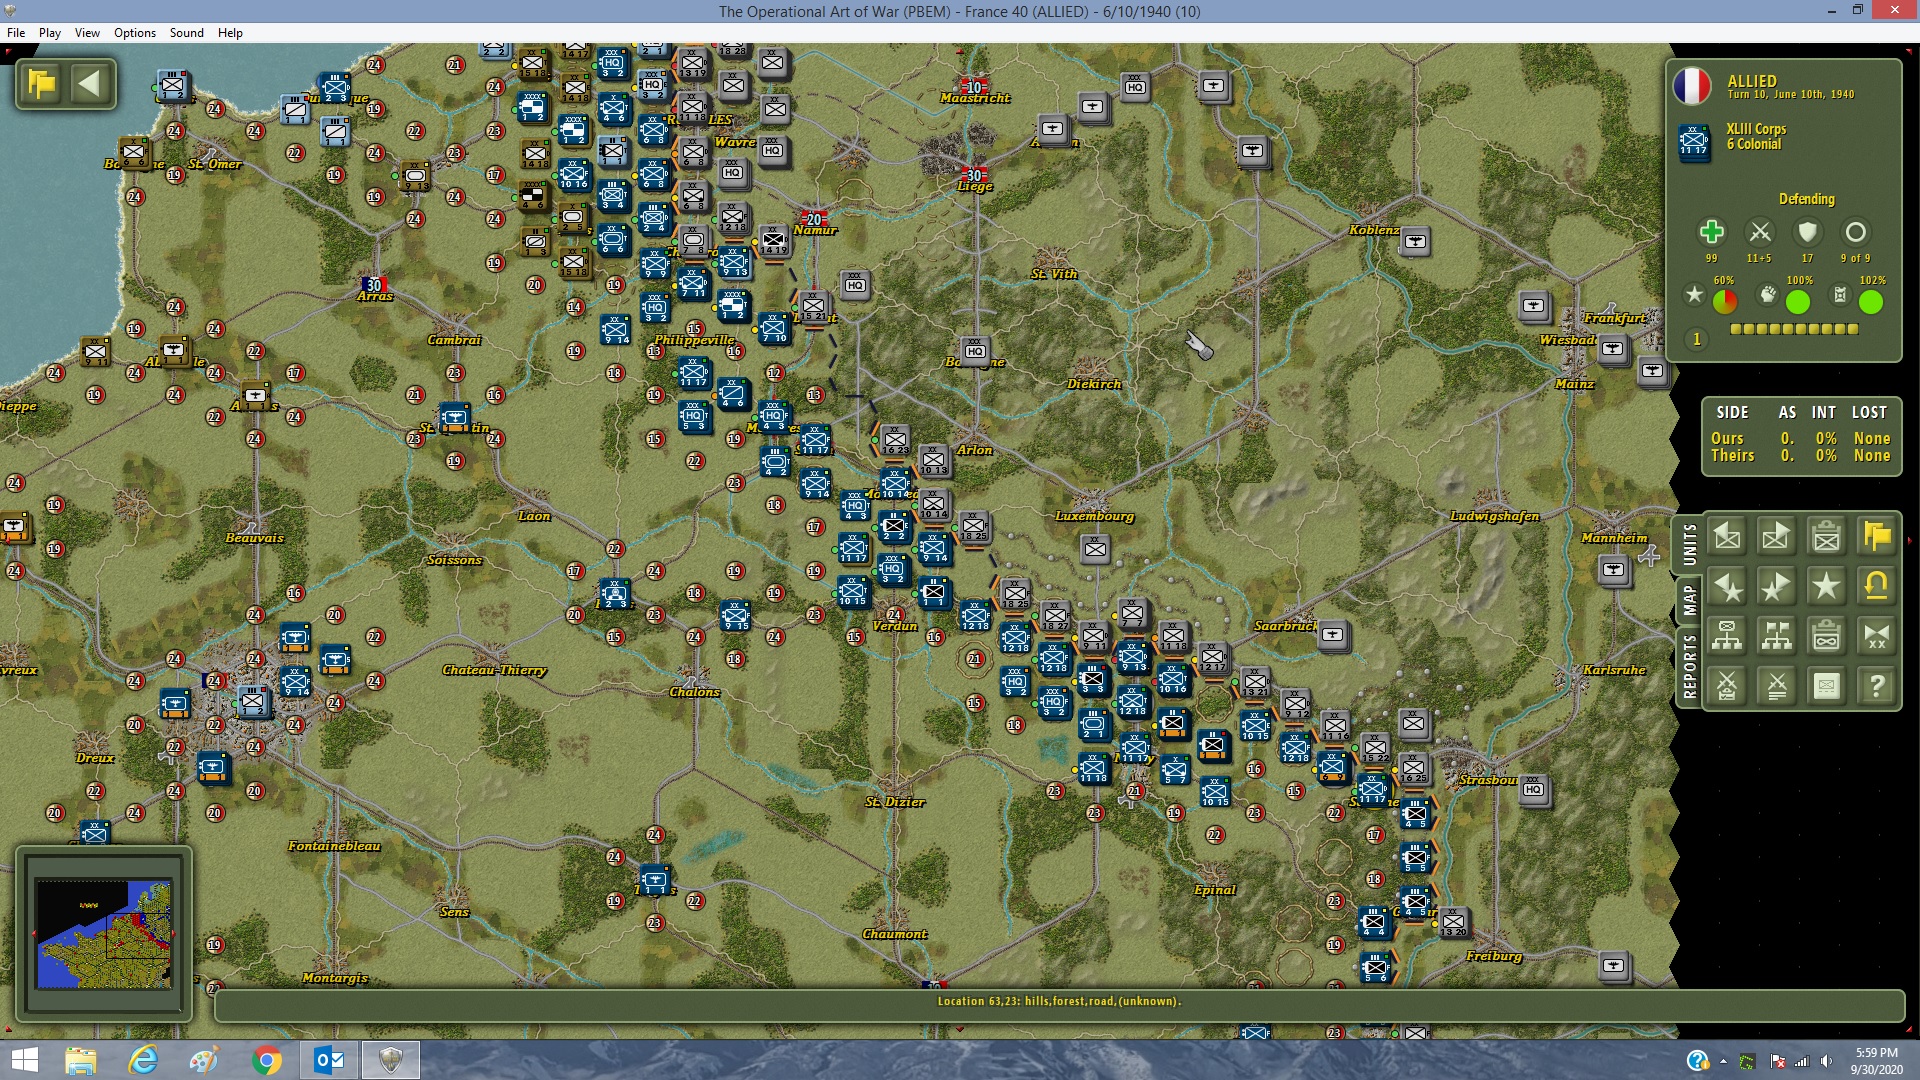
Task: Click the minimap thumbnail of France
Action: pos(104,934)
